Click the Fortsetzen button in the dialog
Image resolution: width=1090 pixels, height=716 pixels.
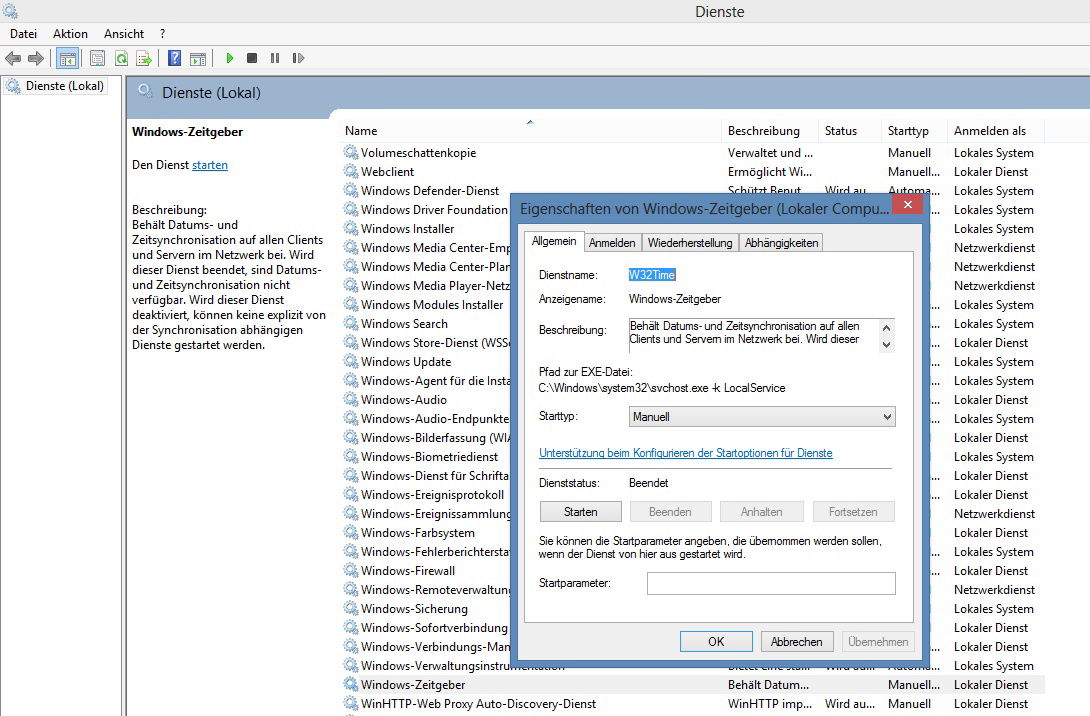[853, 512]
